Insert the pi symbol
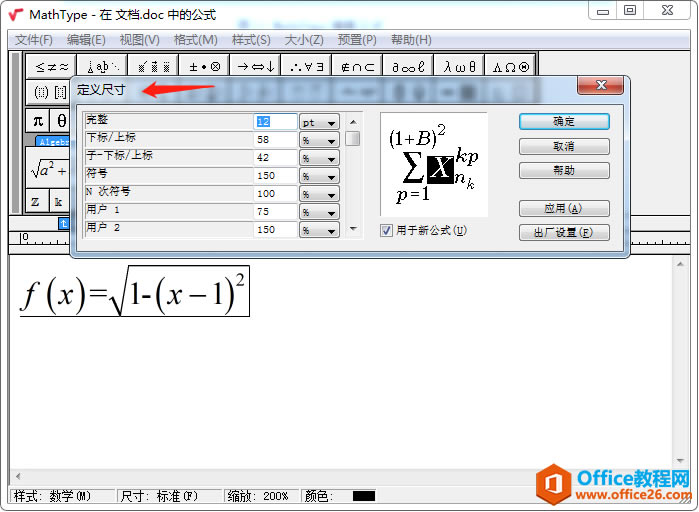699x512 pixels. [38, 120]
